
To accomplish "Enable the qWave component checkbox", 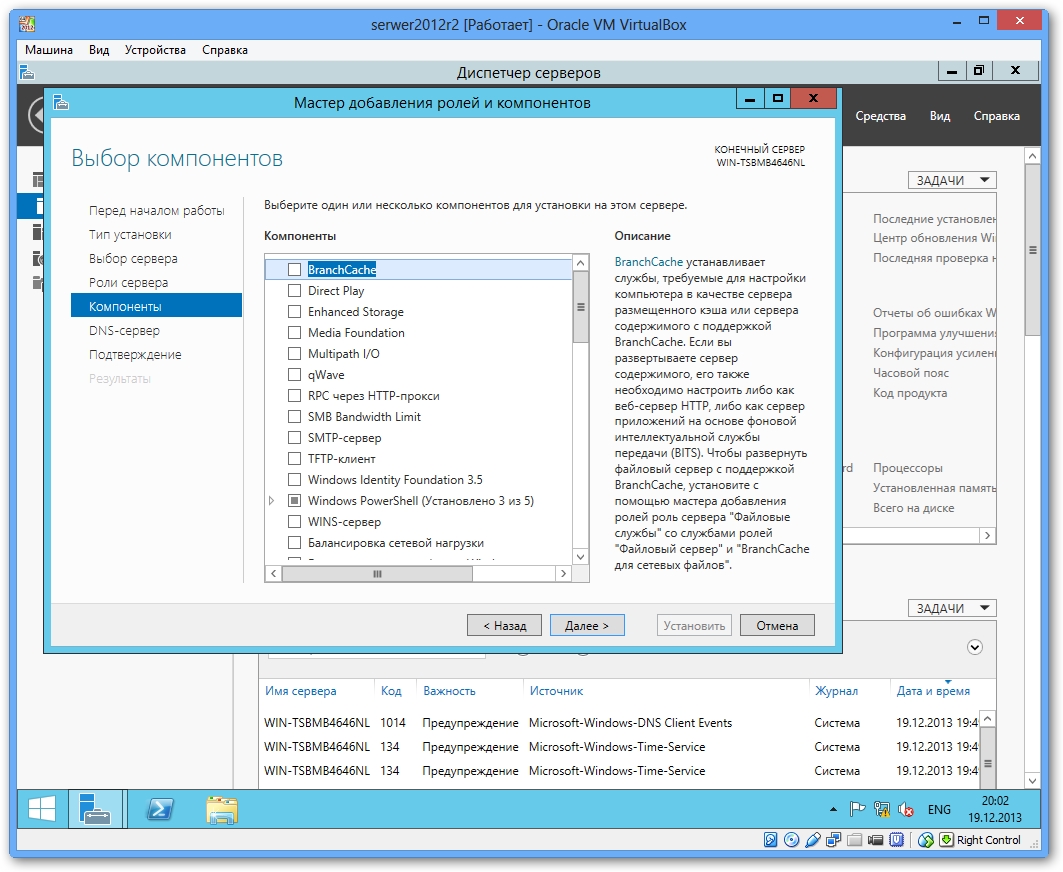I will click(294, 374).
